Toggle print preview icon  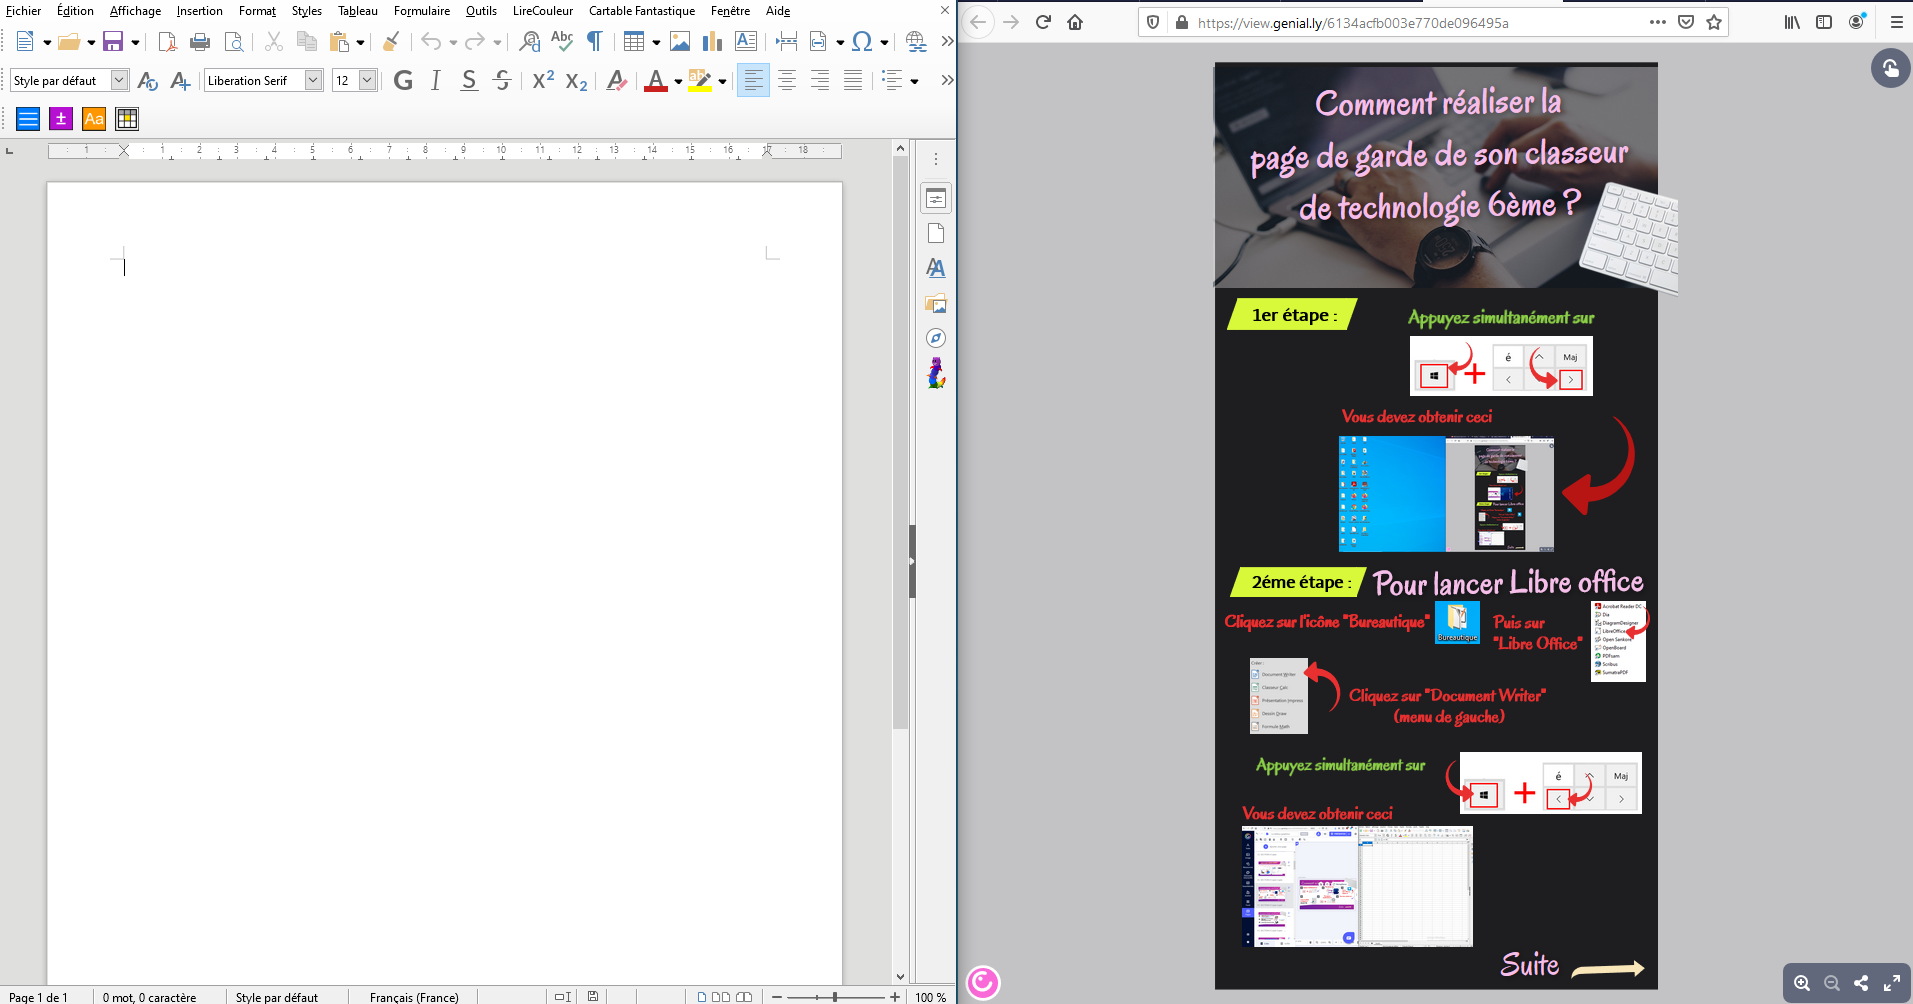[x=234, y=41]
